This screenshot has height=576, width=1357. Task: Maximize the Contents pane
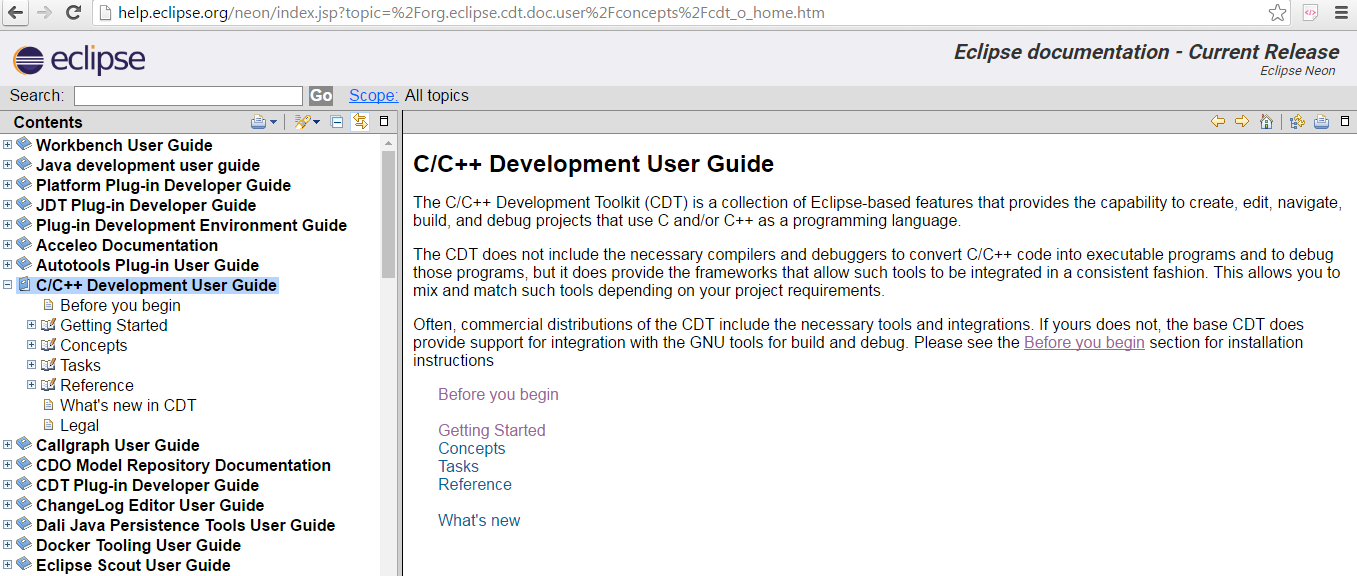[384, 122]
